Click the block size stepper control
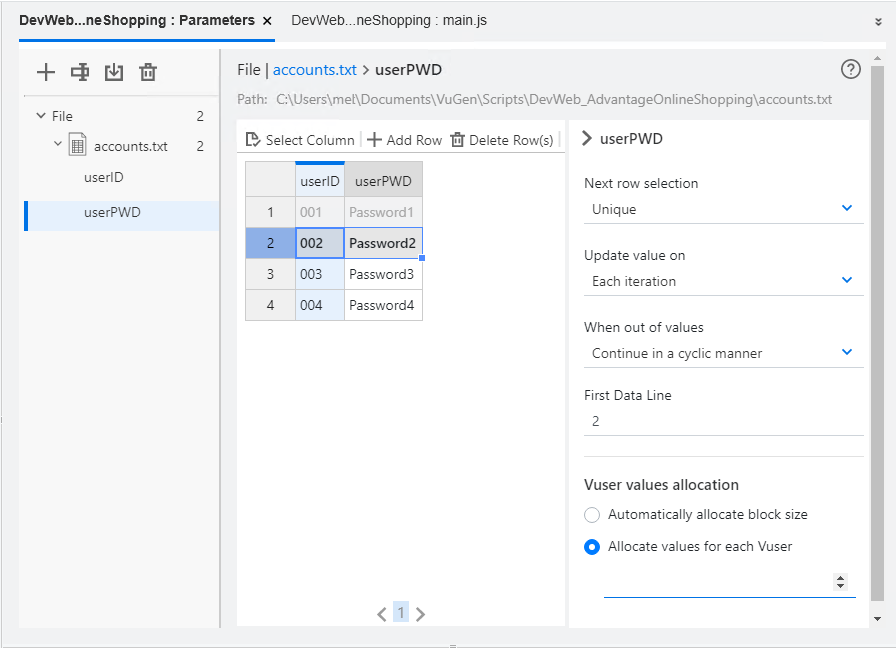Image resolution: width=896 pixels, height=648 pixels. (840, 580)
